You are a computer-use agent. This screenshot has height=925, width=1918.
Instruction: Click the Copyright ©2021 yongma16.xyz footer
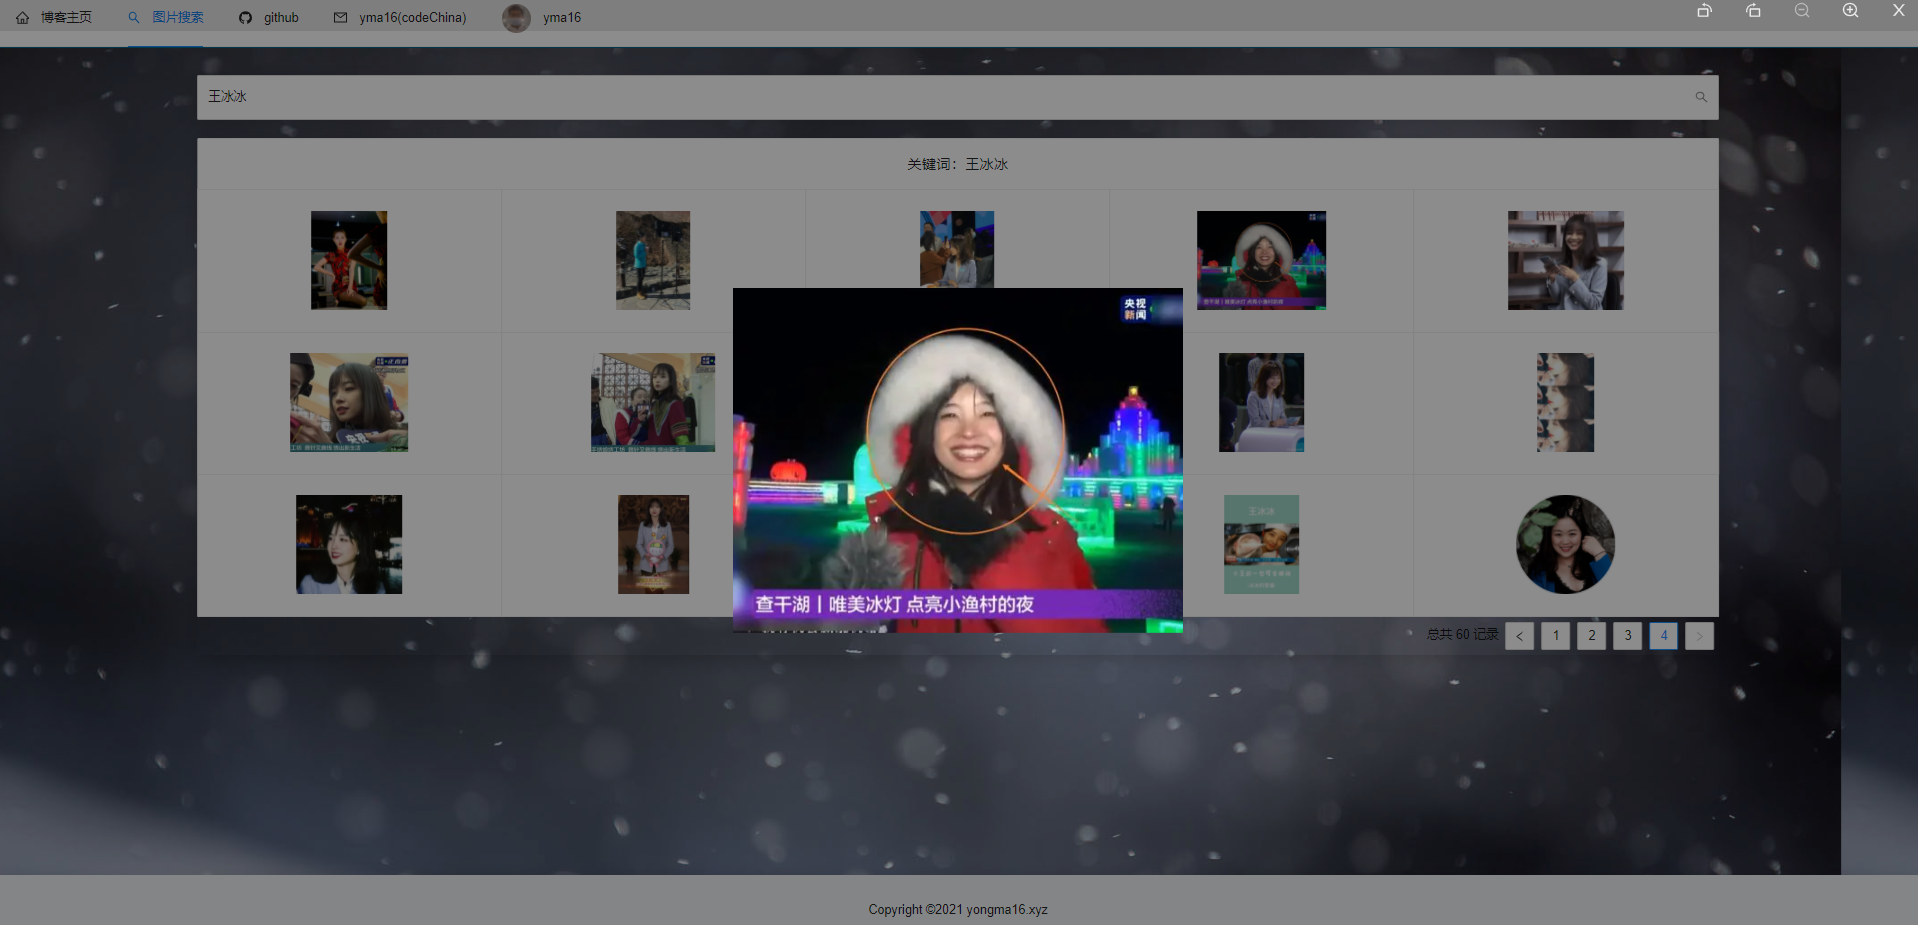pos(958,909)
